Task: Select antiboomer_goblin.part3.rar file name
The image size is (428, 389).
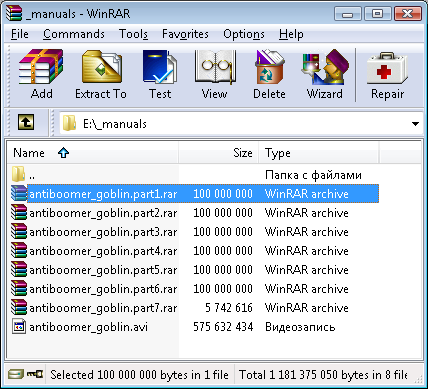Action: (x=103, y=232)
